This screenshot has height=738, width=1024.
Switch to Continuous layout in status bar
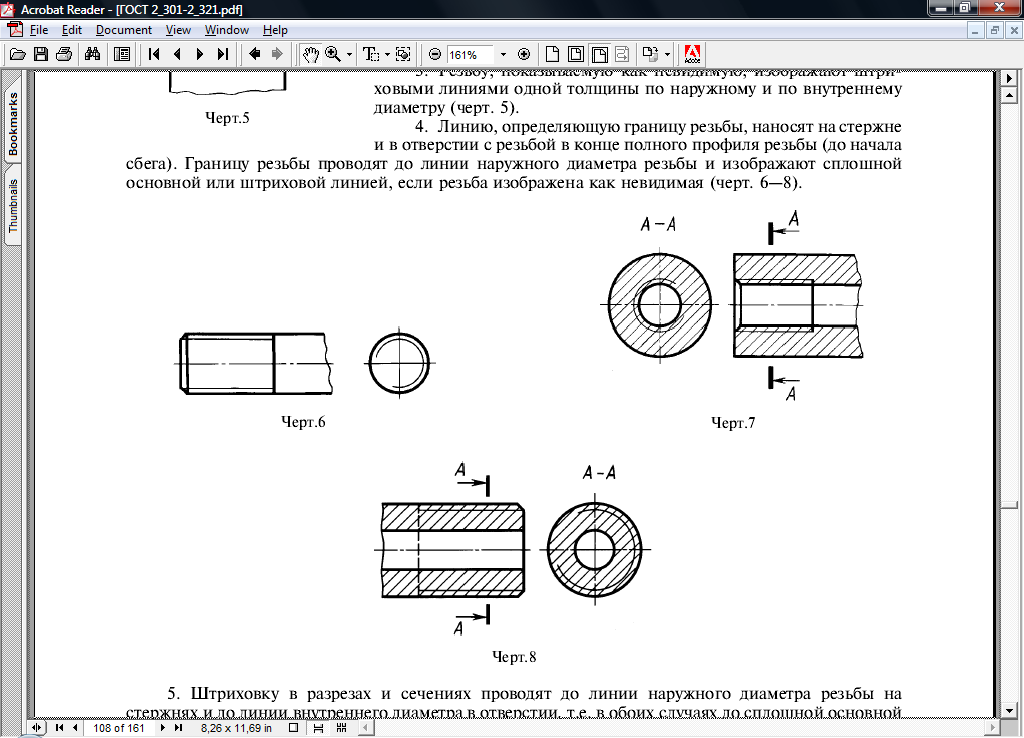(x=318, y=728)
